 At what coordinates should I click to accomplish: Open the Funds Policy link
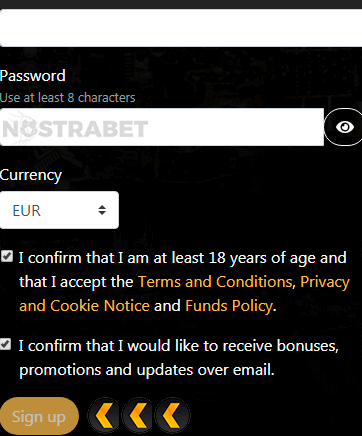click(x=229, y=306)
